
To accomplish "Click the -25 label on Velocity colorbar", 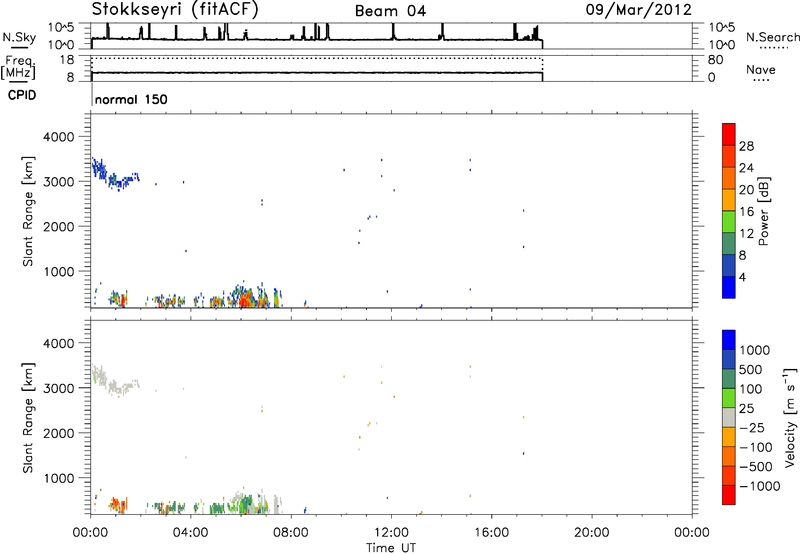I will click(x=752, y=428).
